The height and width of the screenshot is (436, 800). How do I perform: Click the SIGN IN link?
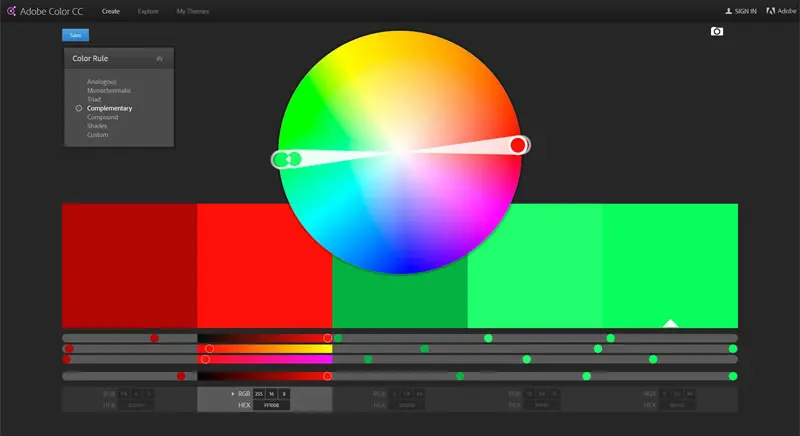(x=746, y=11)
